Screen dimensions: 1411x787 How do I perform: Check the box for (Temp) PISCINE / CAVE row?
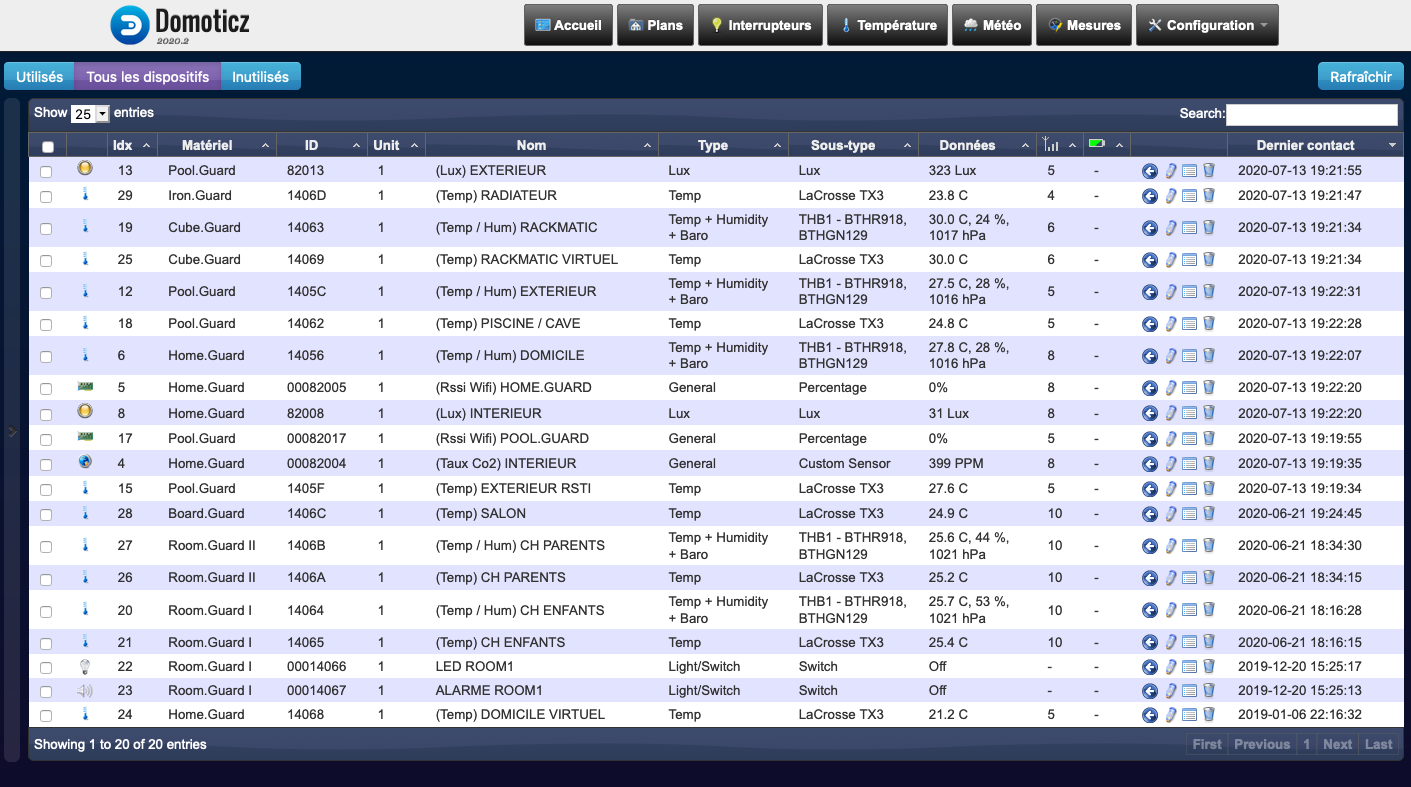point(46,325)
